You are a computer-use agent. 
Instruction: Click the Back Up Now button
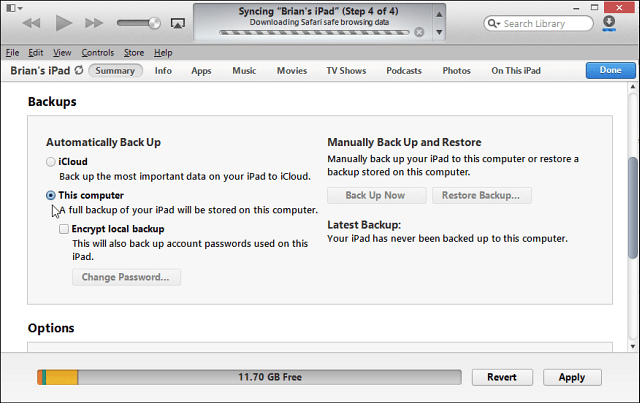coord(376,196)
